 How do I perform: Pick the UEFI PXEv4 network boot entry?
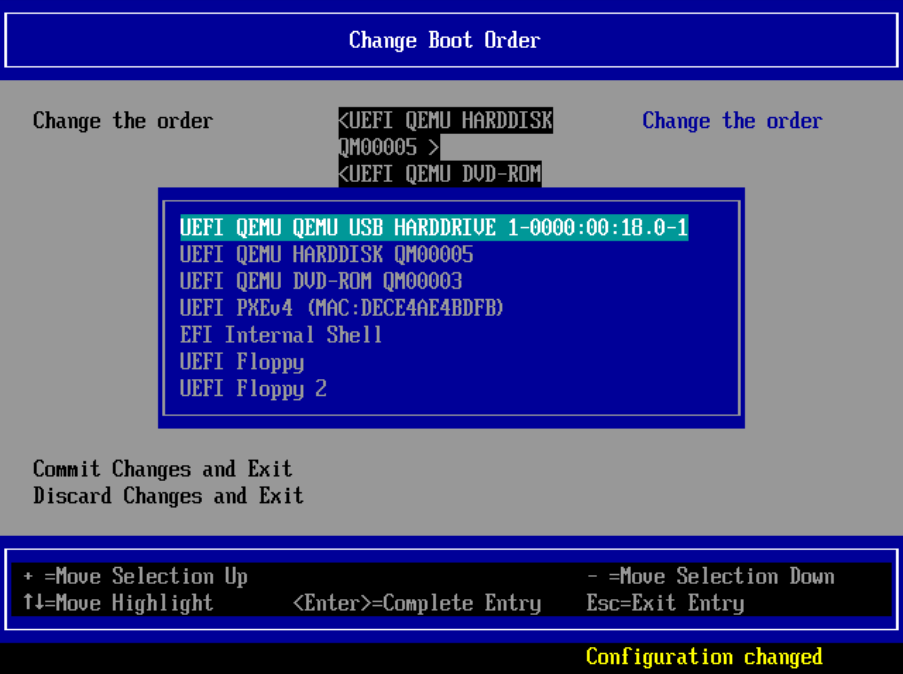point(341,308)
